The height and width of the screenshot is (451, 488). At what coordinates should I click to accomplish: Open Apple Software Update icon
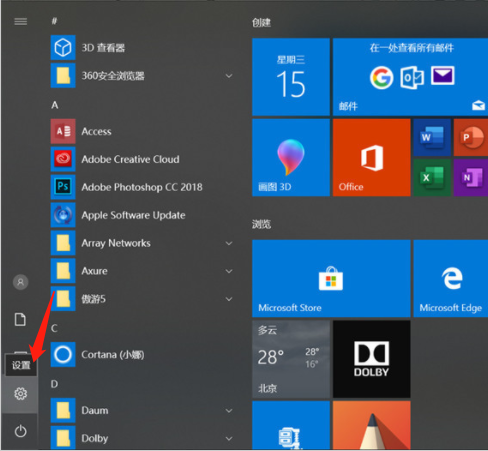[63, 215]
